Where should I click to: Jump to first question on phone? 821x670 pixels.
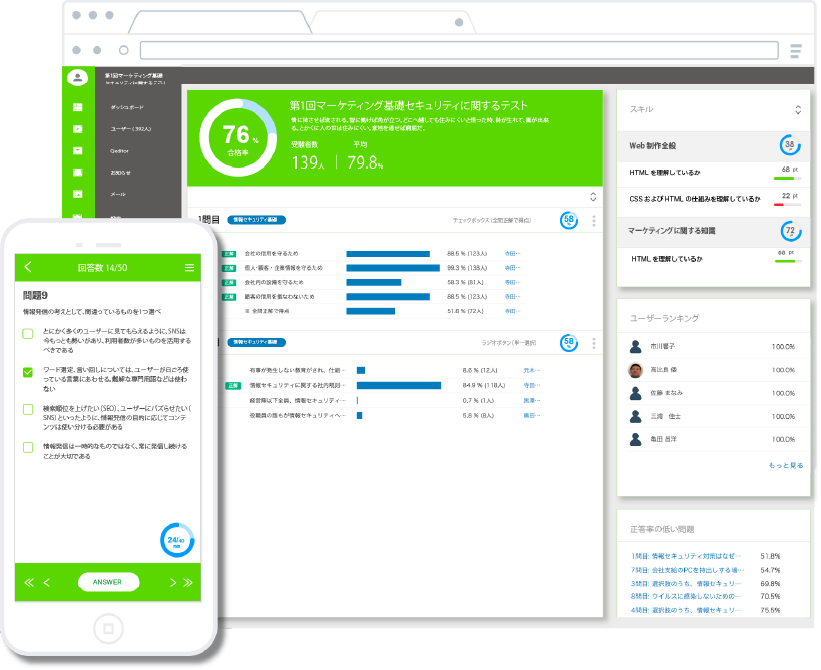29,583
